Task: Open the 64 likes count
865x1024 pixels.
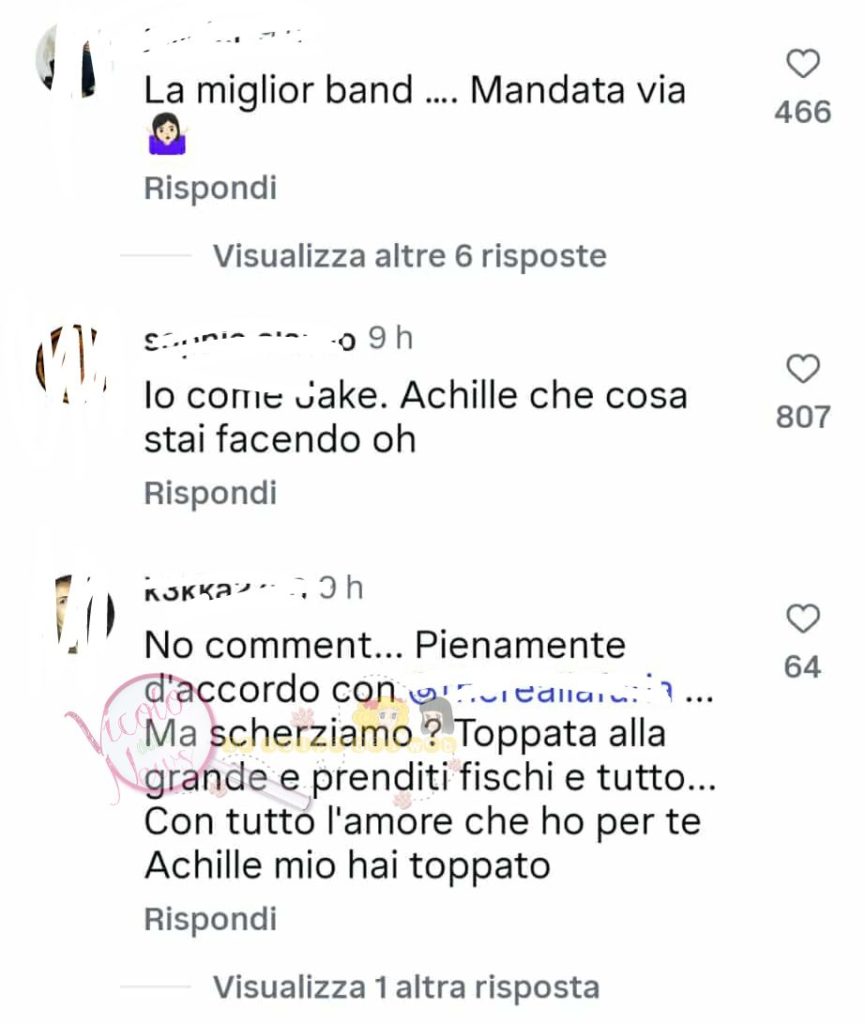Action: (802, 667)
